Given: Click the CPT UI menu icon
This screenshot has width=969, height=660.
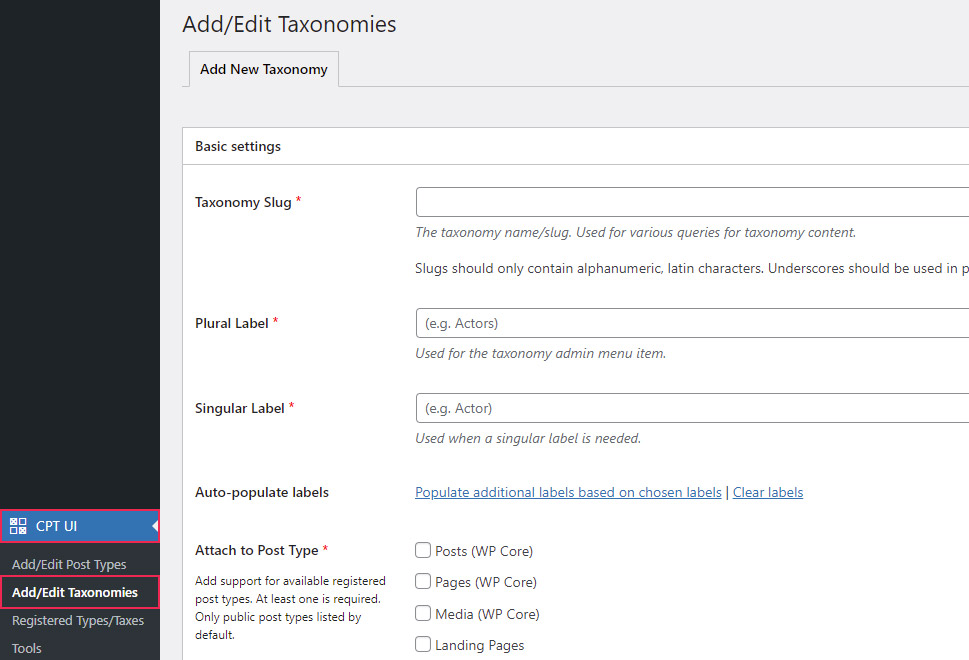Looking at the screenshot, I should click(18, 526).
